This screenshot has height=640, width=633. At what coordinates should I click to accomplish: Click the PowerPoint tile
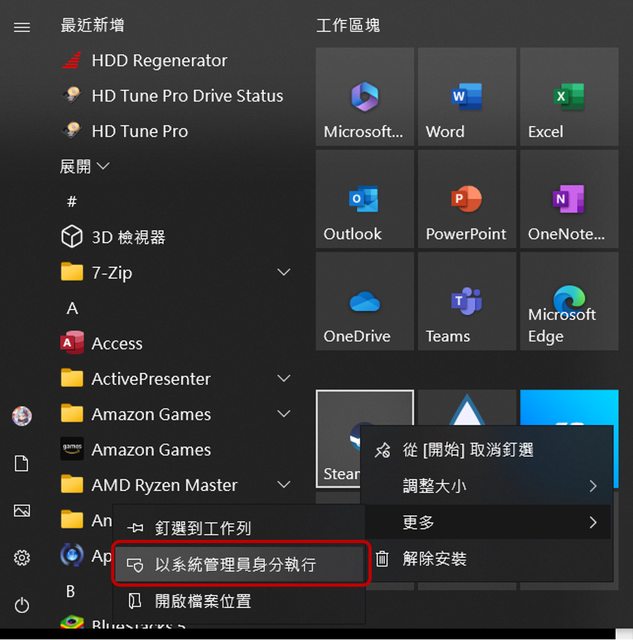[x=466, y=199]
